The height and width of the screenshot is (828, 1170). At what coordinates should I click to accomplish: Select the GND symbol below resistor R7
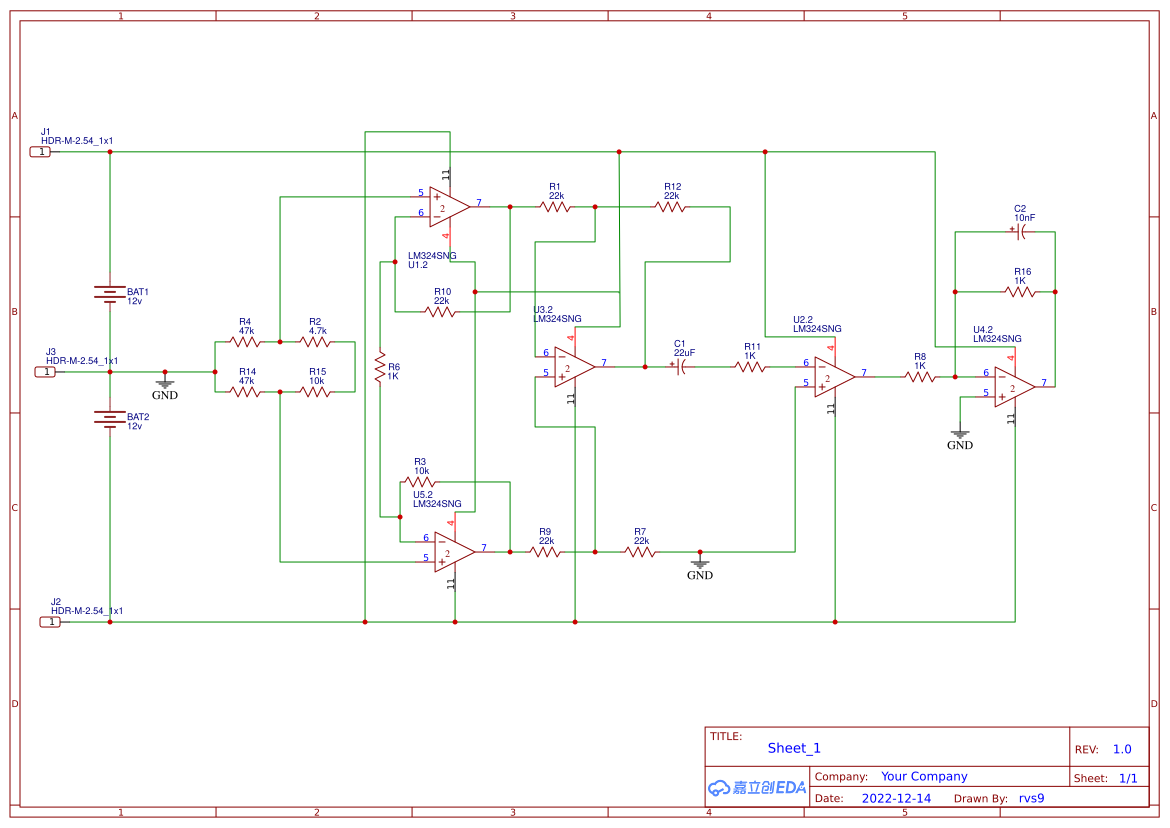tap(700, 566)
